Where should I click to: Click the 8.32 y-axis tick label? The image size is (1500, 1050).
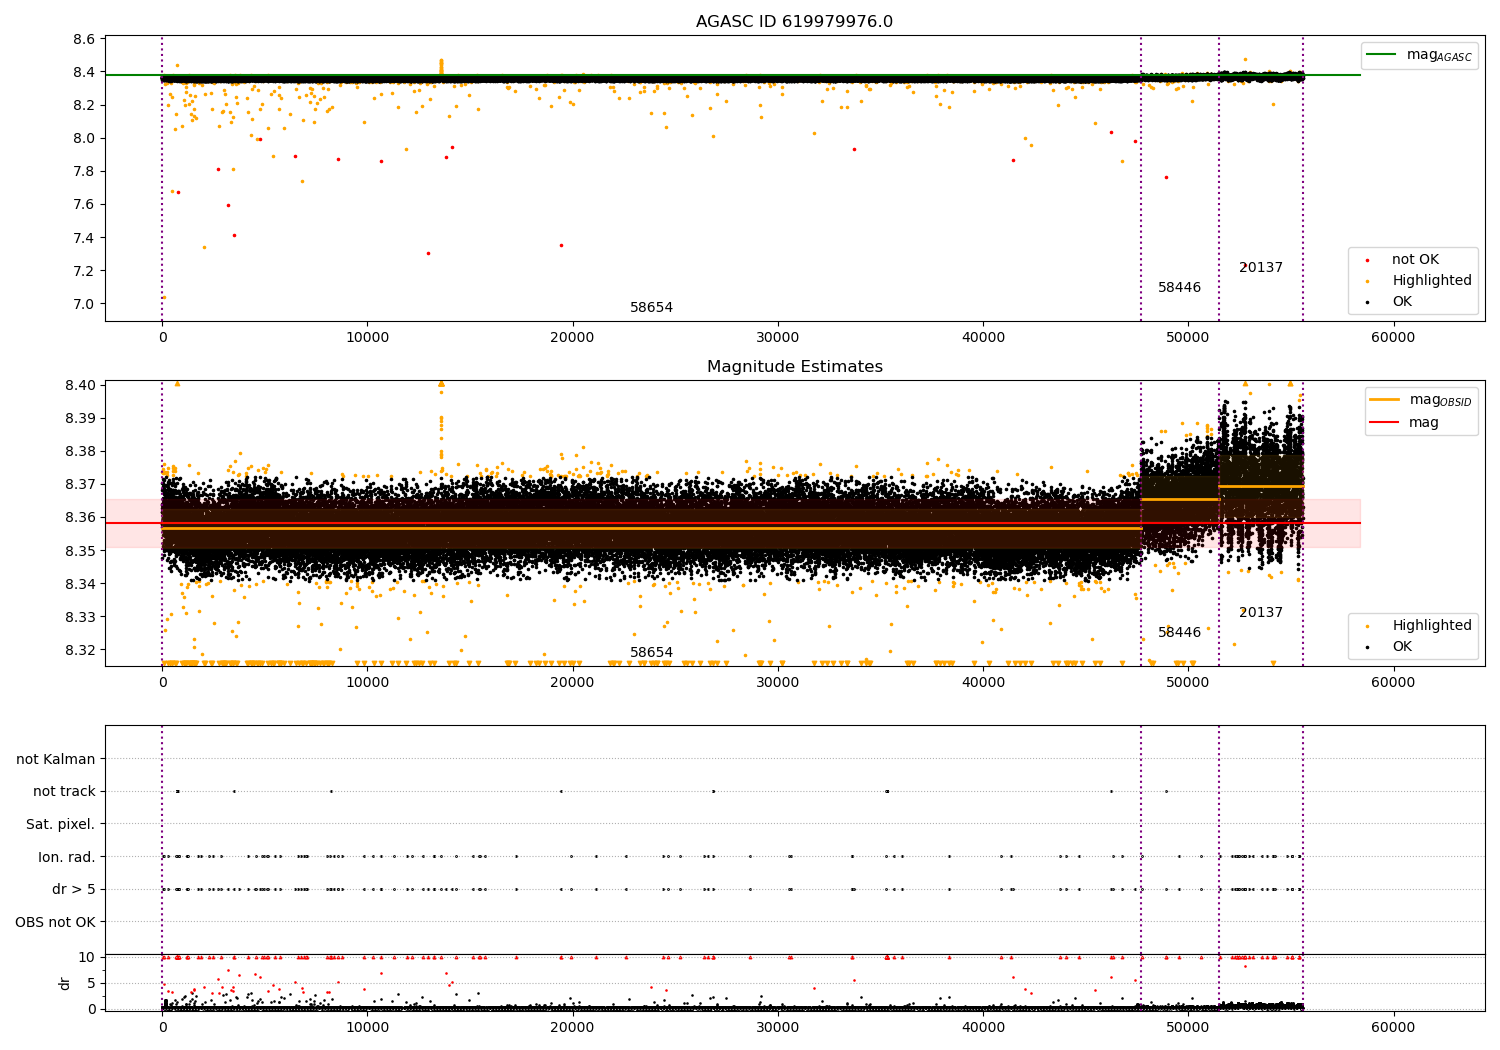[x=80, y=651]
